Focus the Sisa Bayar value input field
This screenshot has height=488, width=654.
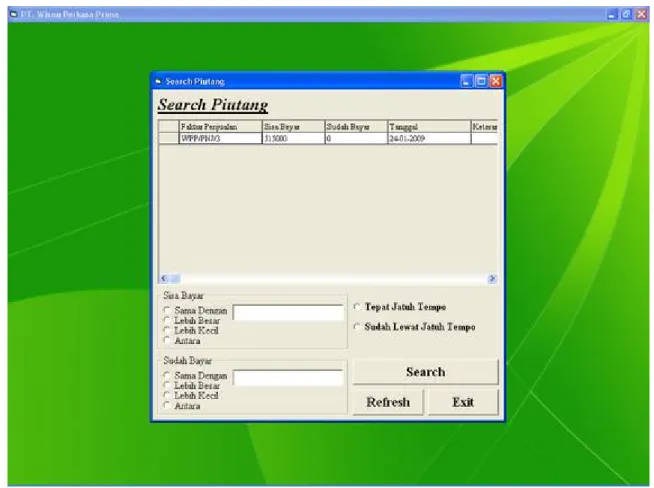tap(288, 312)
